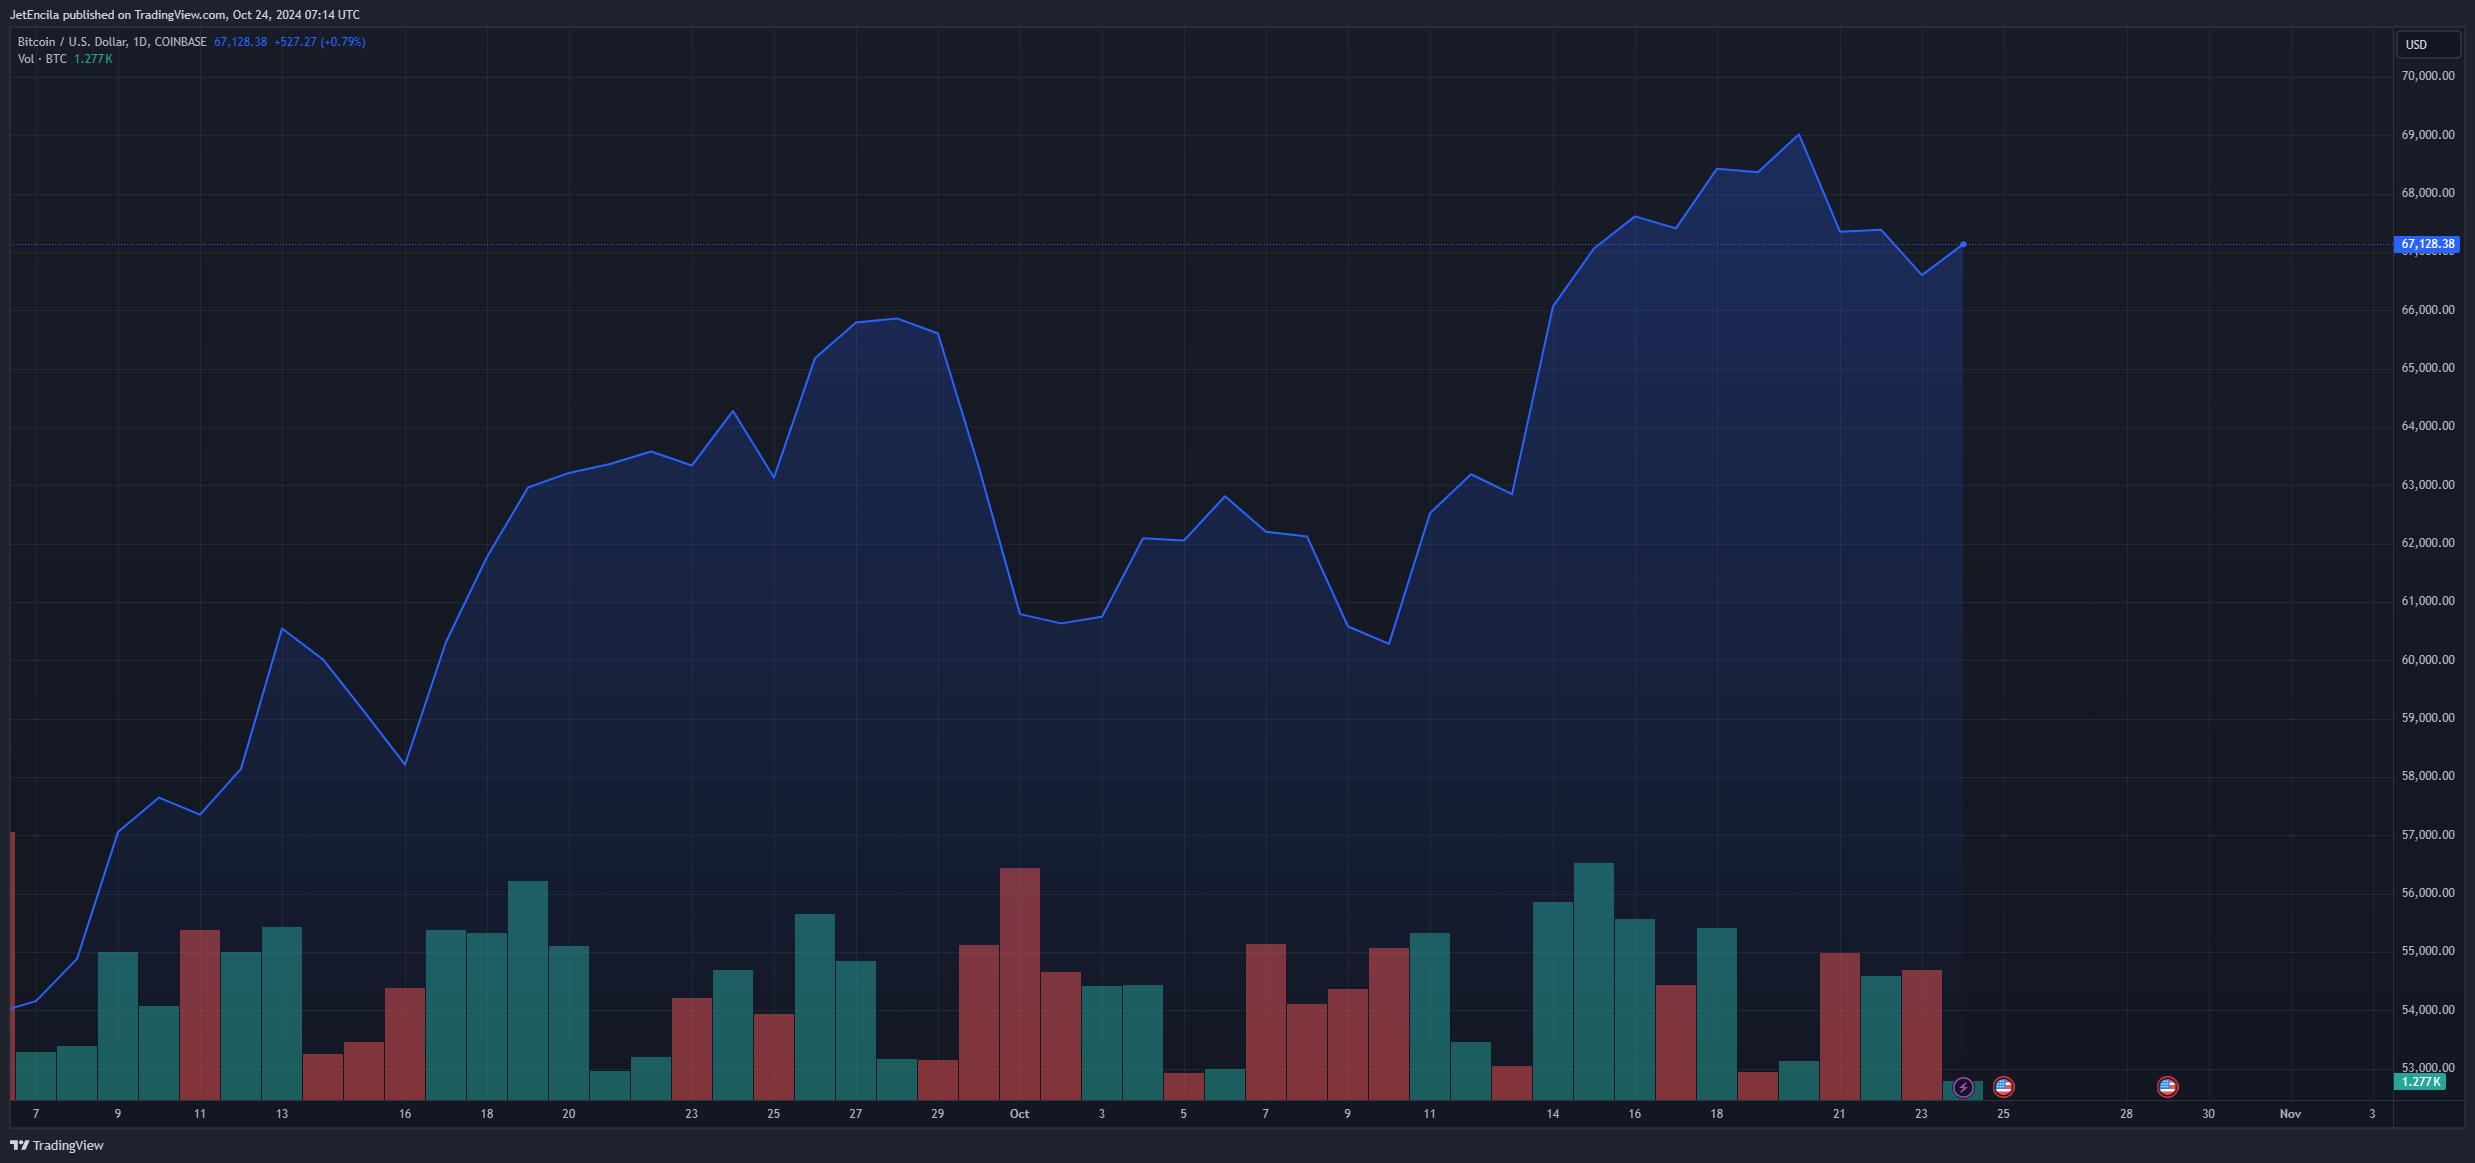Click the 1.277K value in volume legend
The width and height of the screenshot is (2475, 1163).
pos(93,59)
